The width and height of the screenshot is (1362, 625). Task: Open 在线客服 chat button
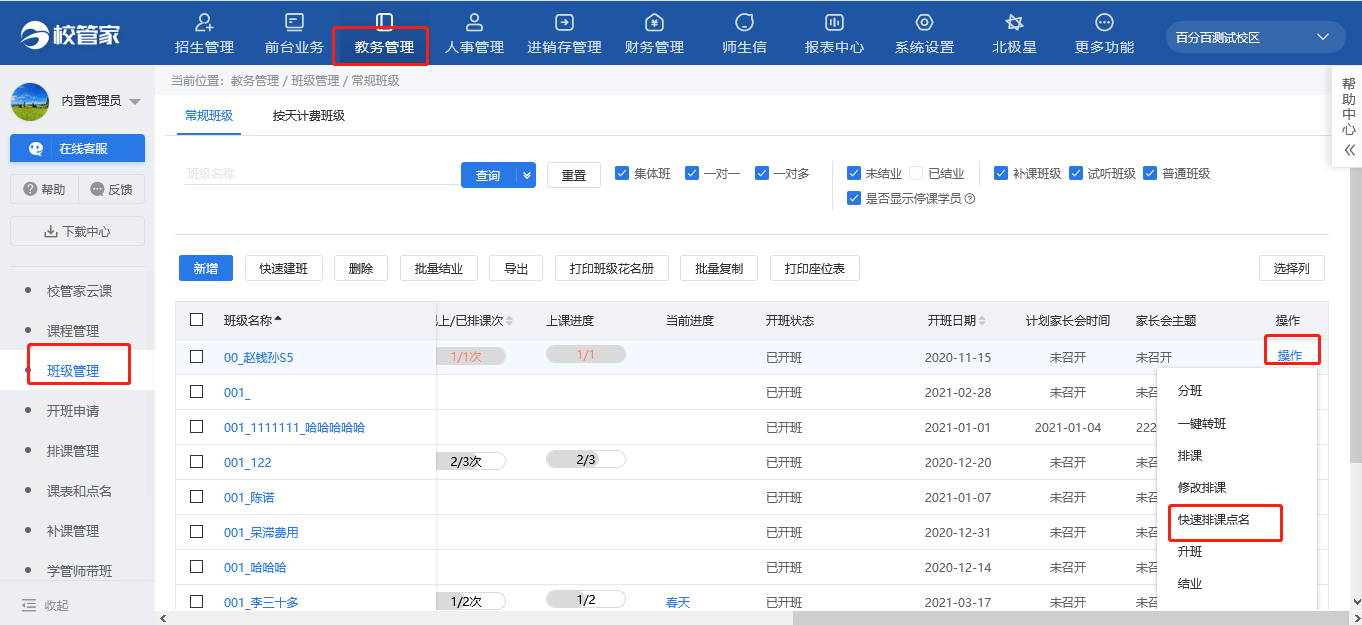point(77,148)
